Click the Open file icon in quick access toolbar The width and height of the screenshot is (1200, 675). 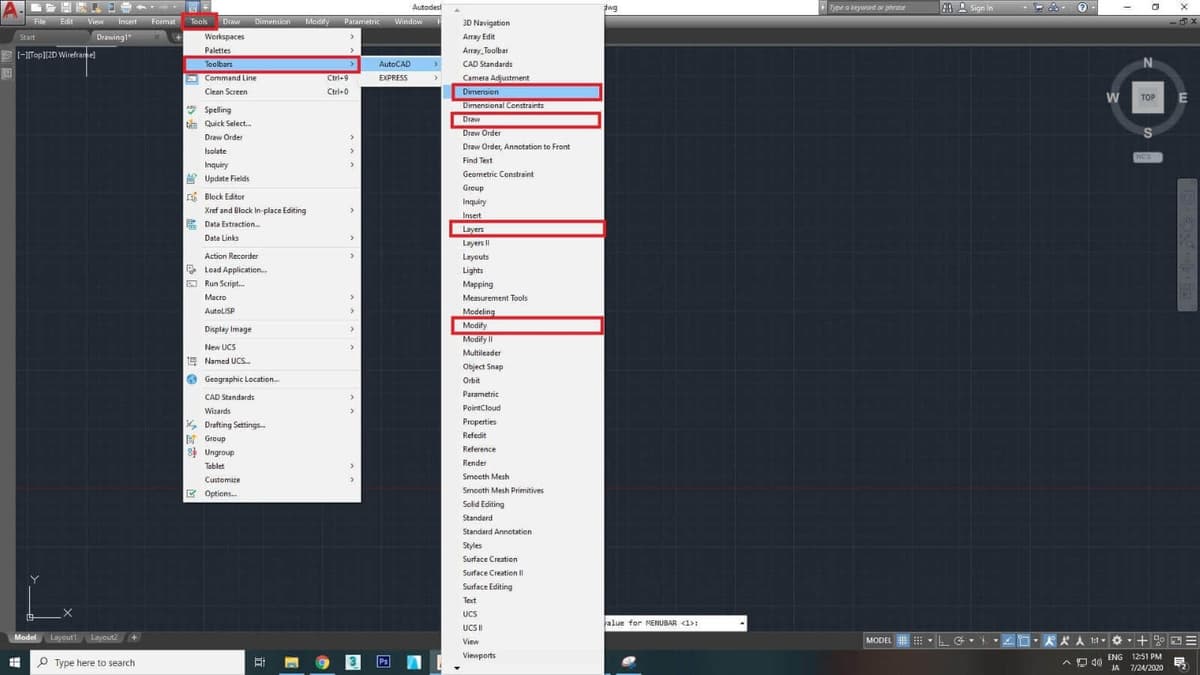click(x=51, y=7)
